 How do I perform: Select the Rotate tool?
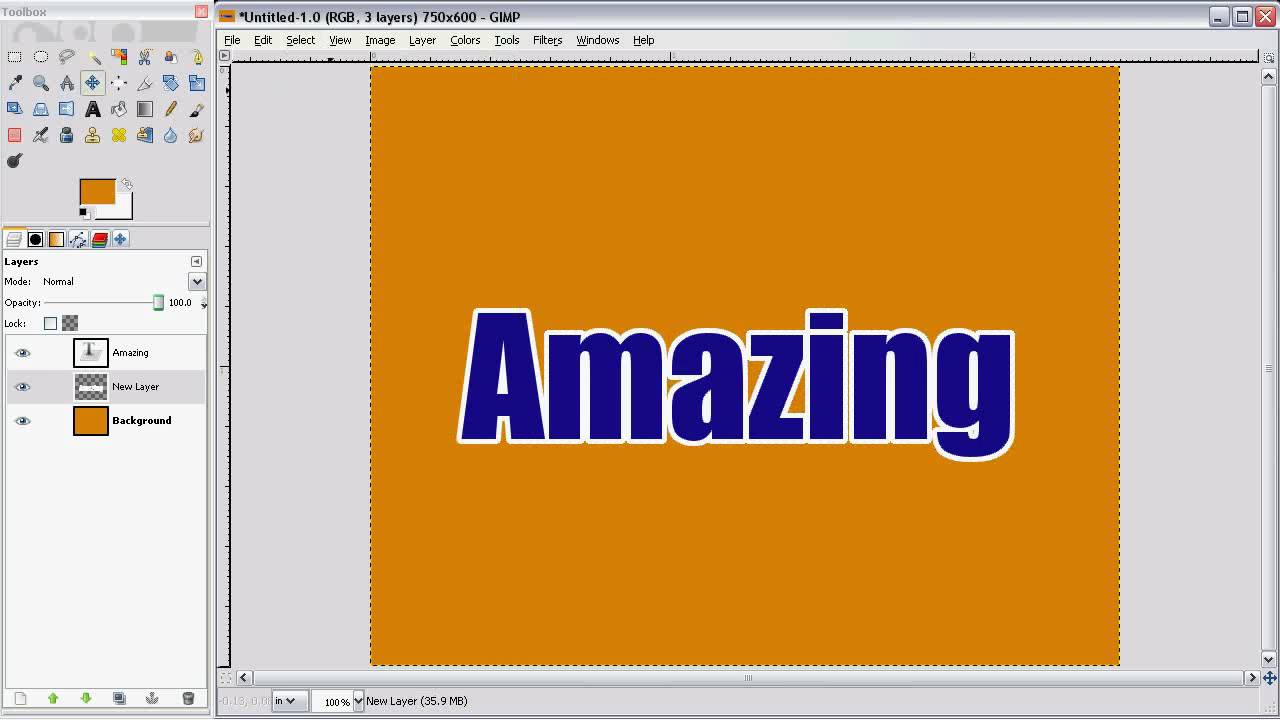[171, 83]
